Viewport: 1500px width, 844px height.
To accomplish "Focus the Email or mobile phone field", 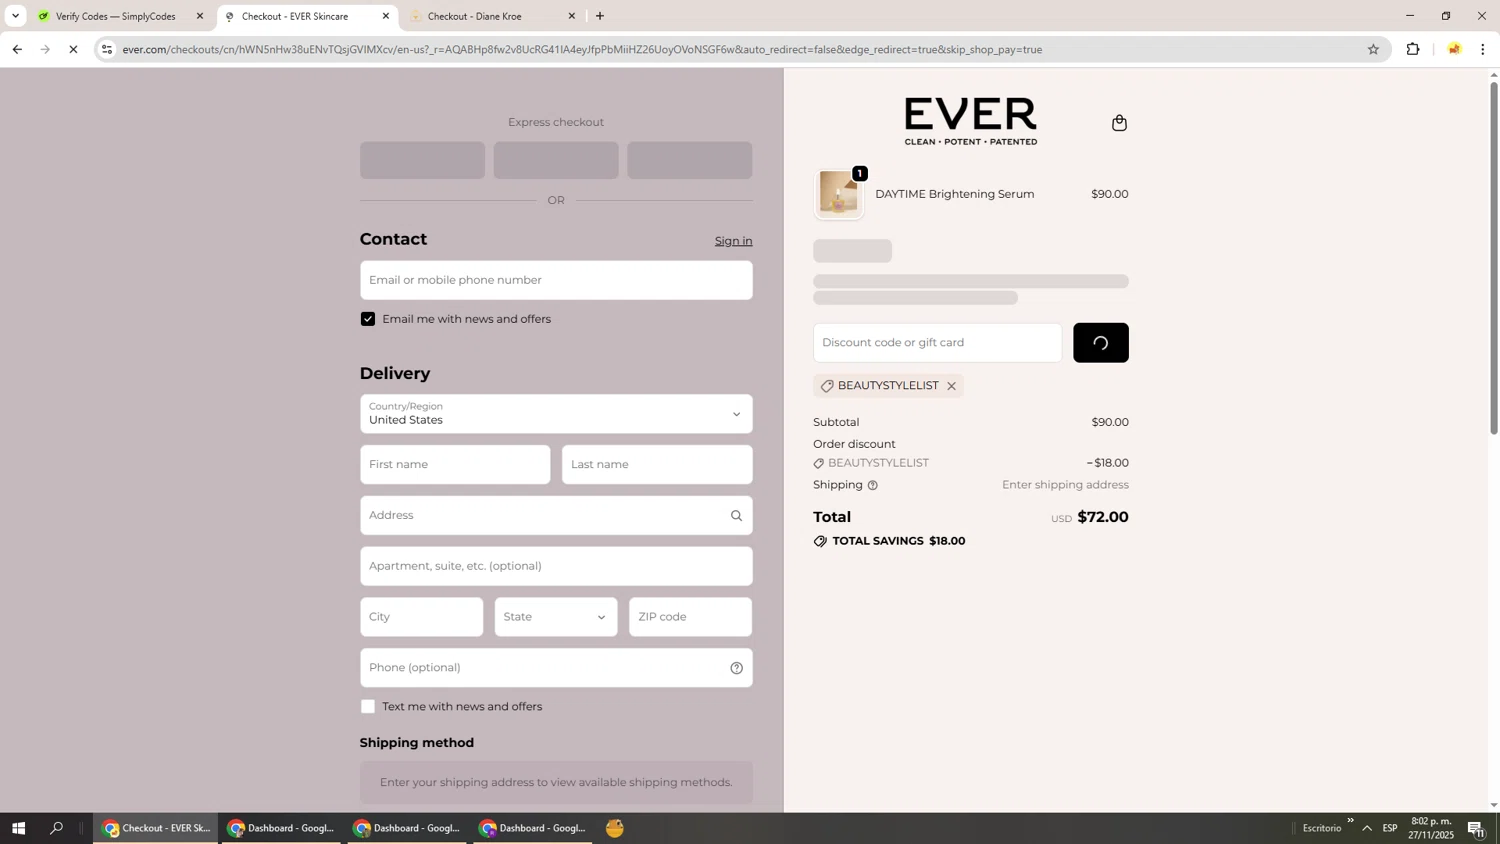I will (556, 280).
